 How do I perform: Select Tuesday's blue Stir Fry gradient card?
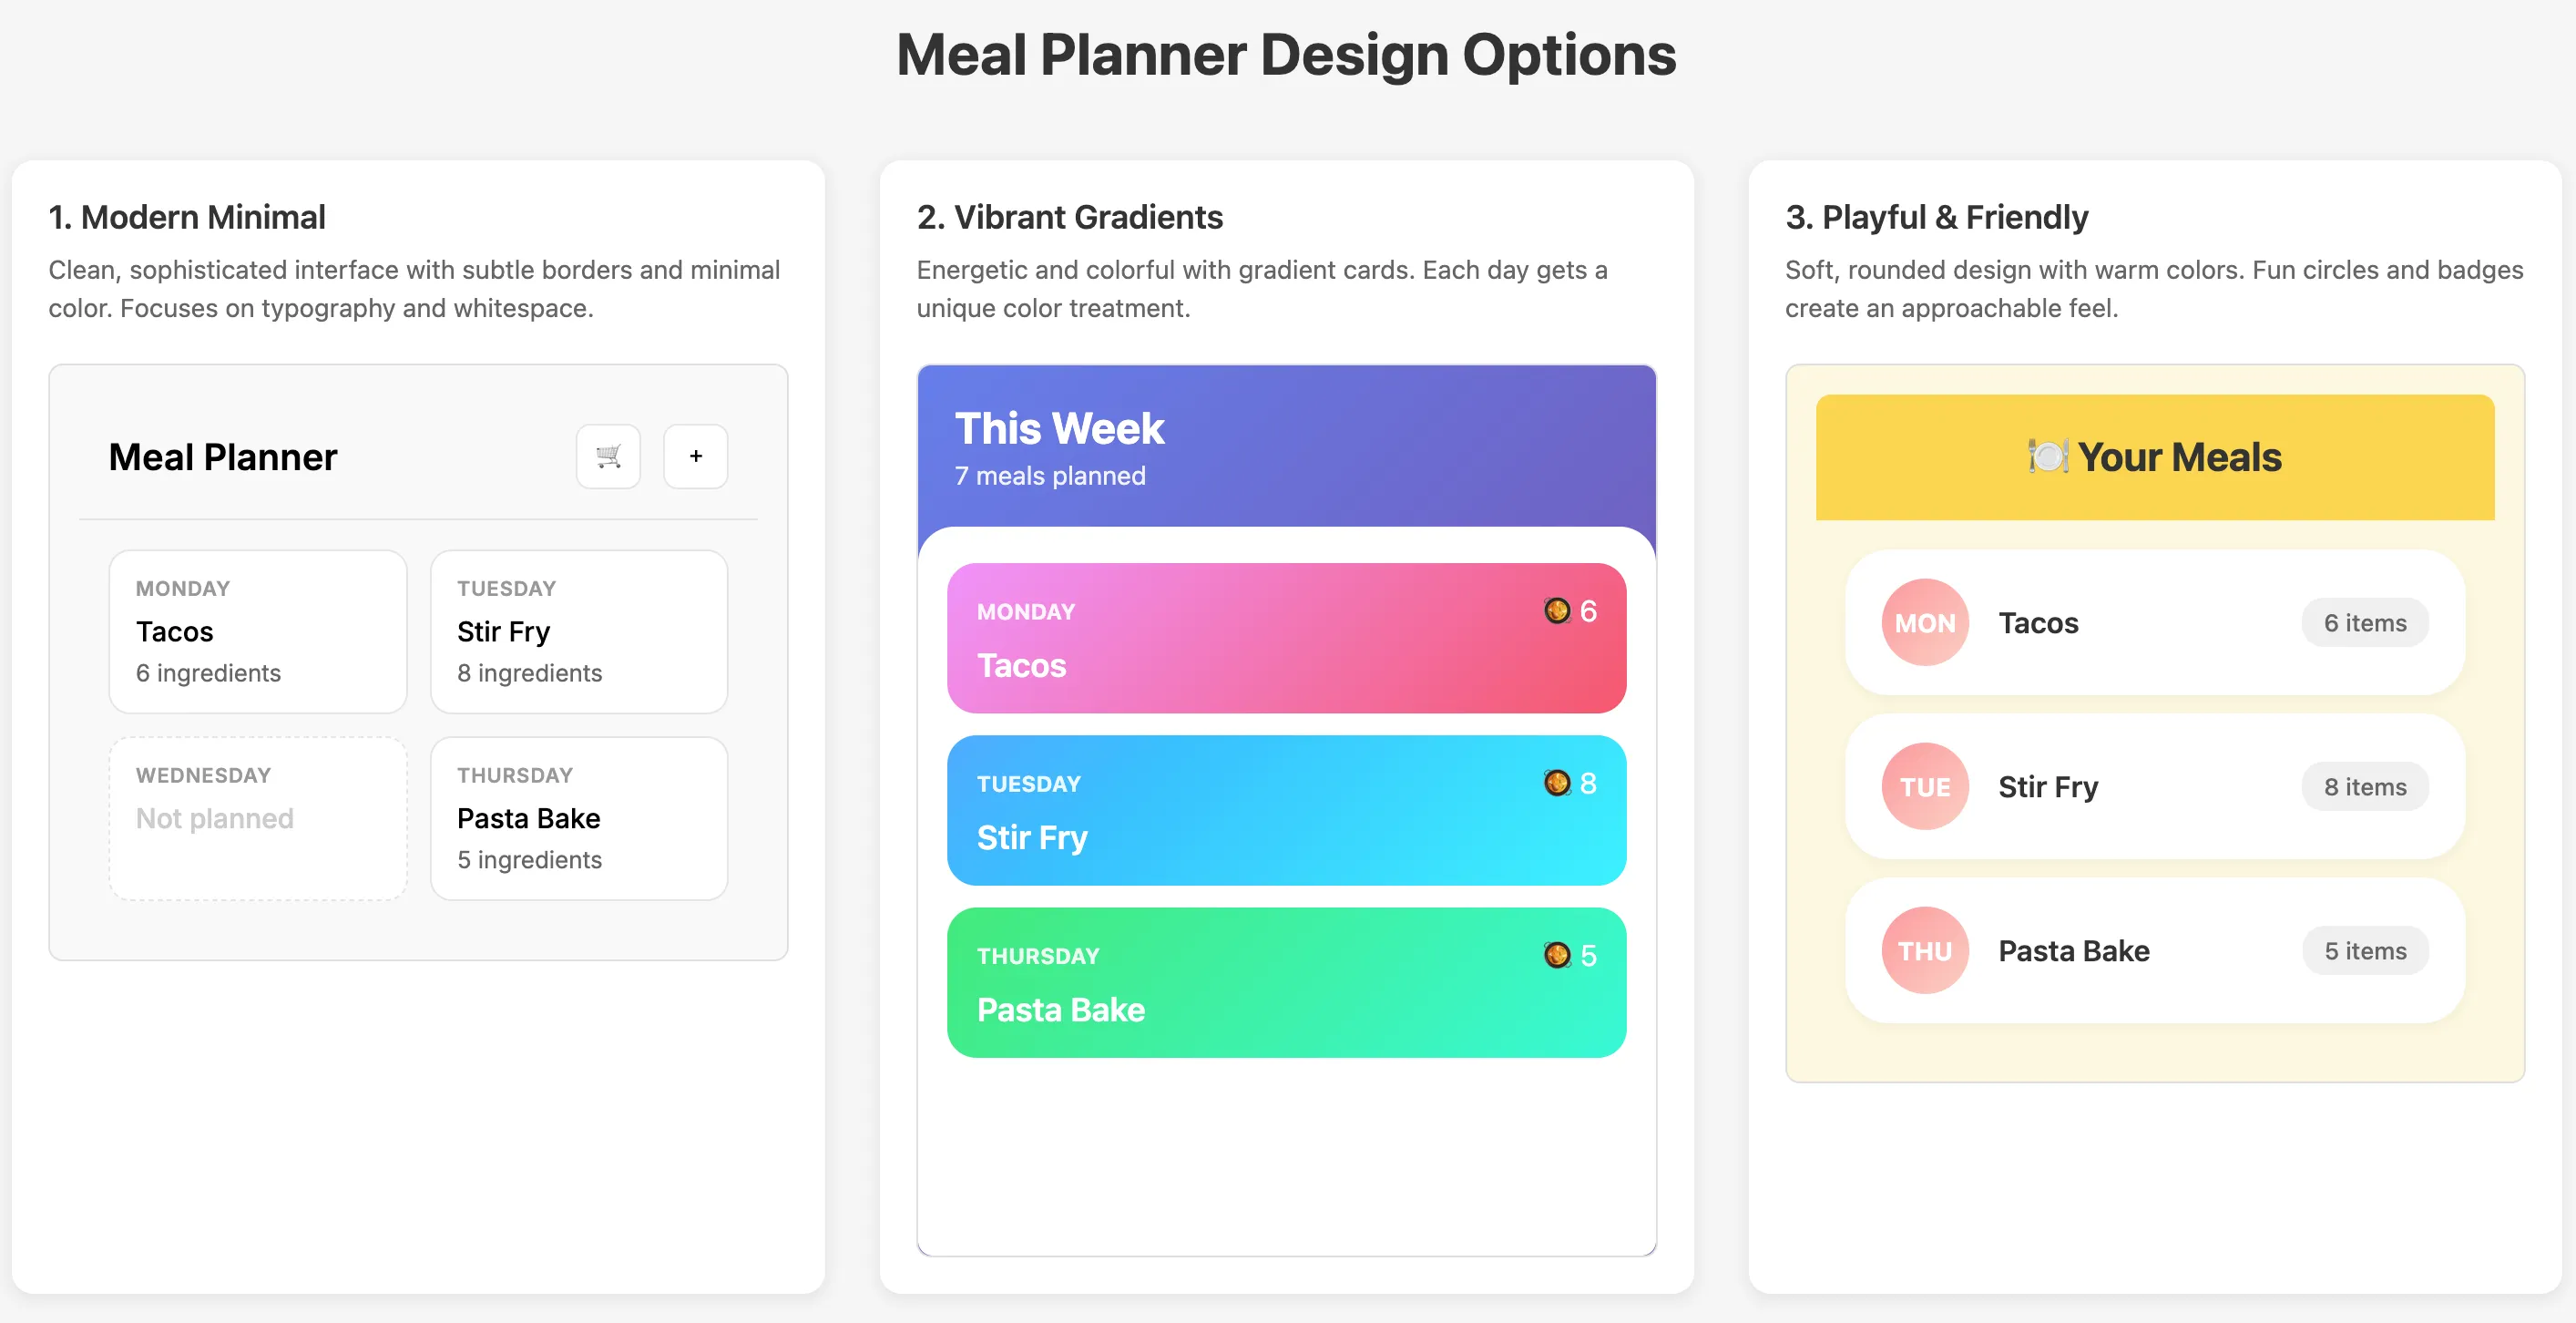pyautogui.click(x=1286, y=810)
